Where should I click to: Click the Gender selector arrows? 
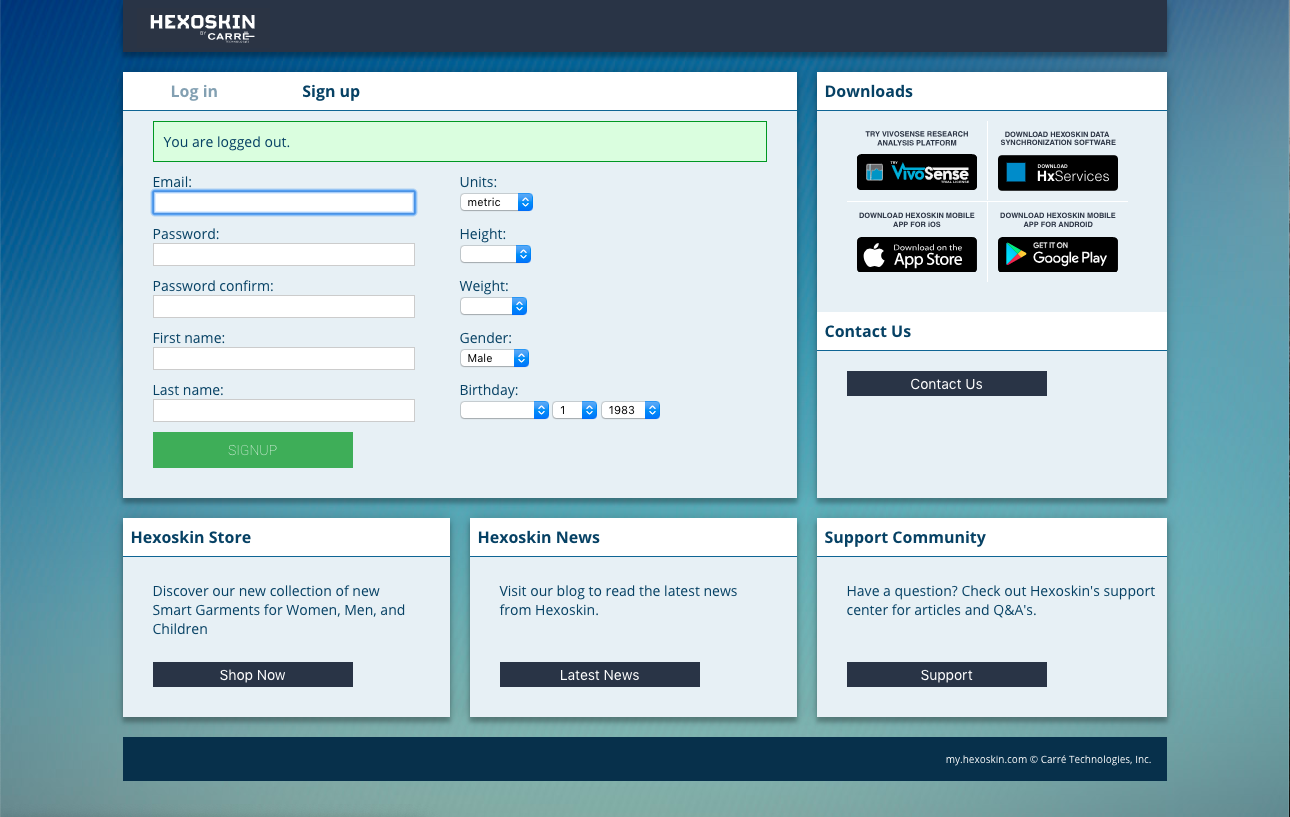tap(521, 357)
